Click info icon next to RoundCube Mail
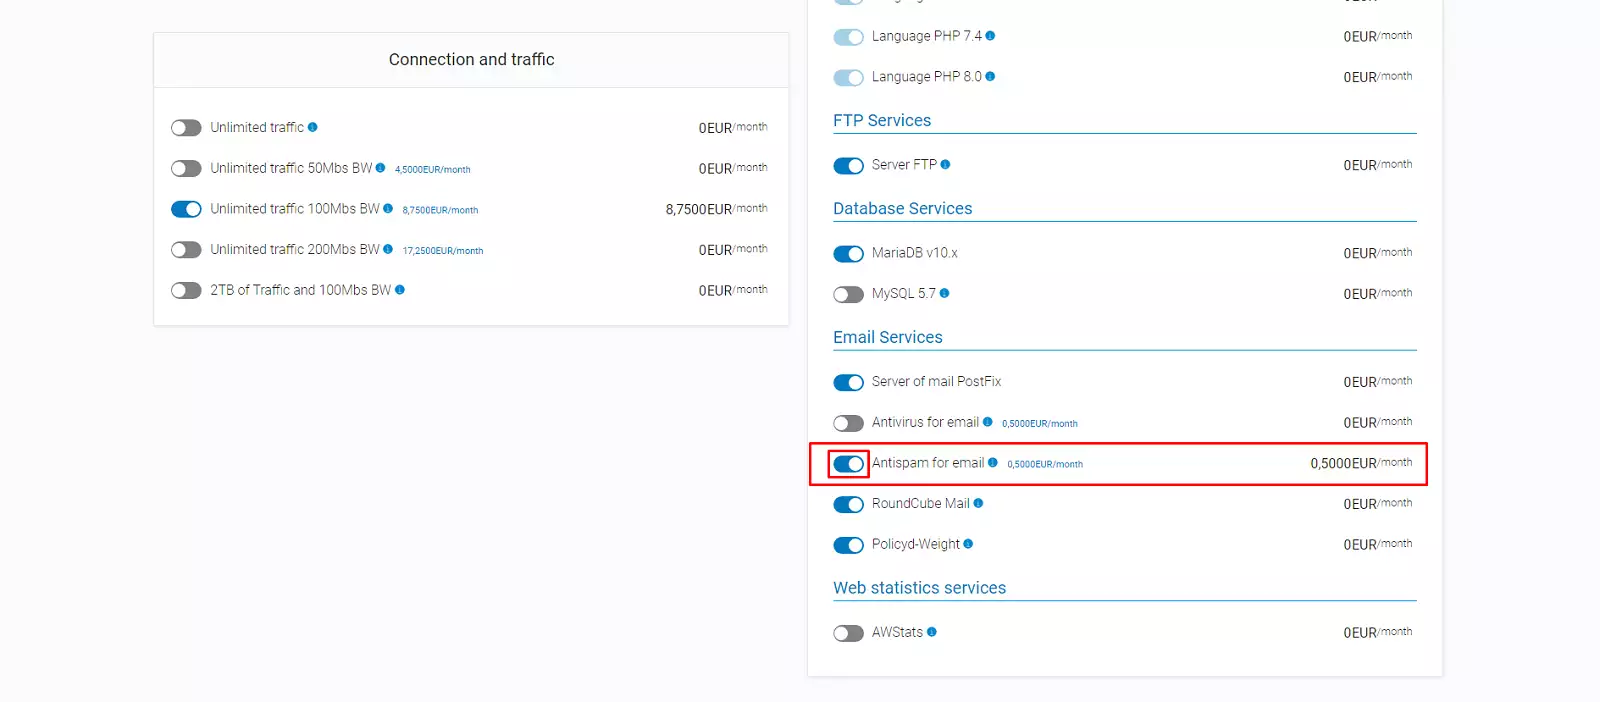 [x=978, y=503]
